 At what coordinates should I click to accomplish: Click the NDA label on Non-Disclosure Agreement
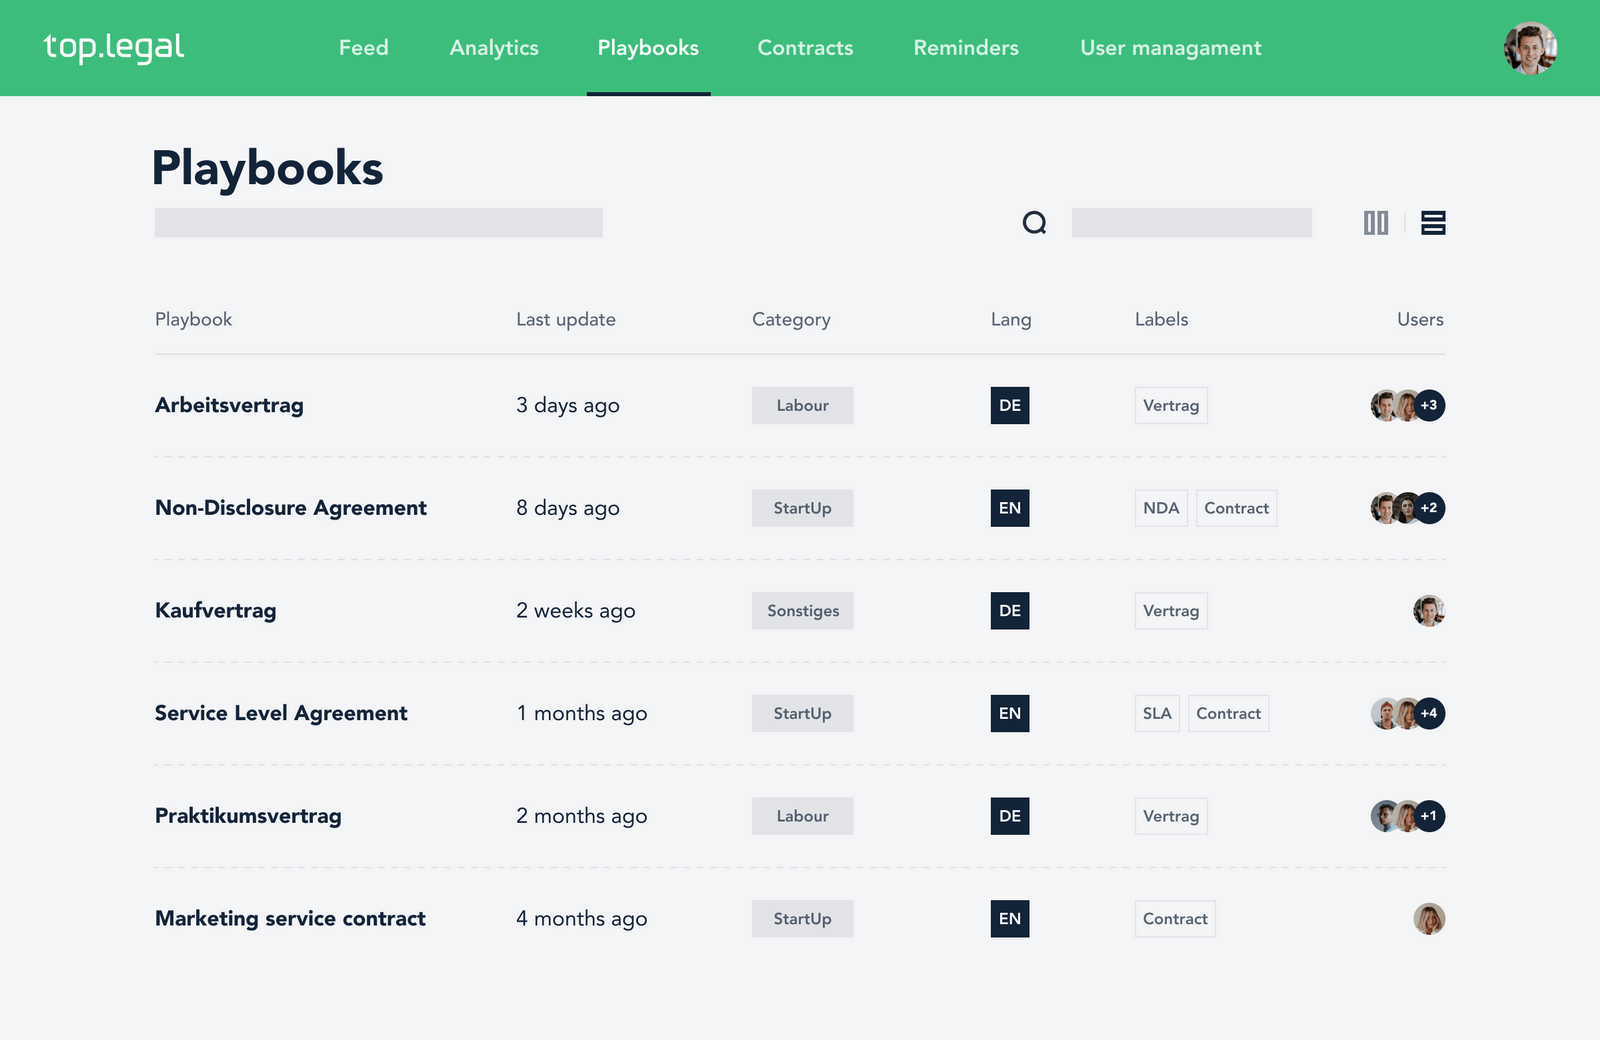(1160, 507)
